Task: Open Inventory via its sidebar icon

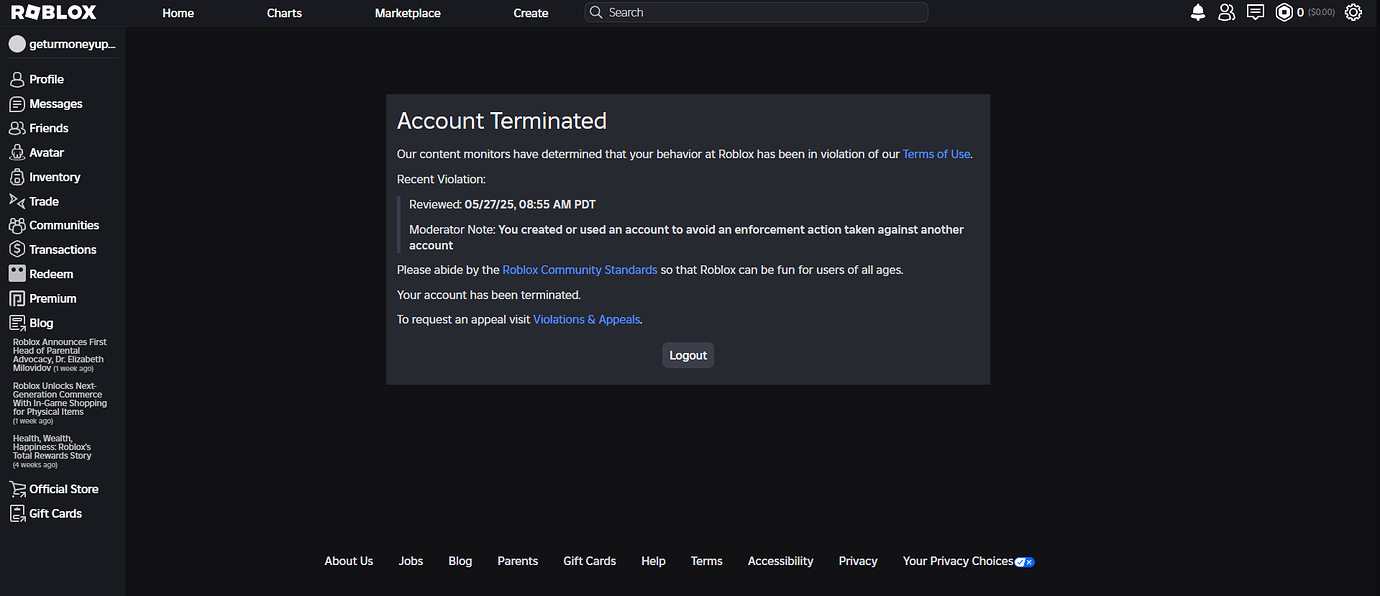Action: (17, 176)
